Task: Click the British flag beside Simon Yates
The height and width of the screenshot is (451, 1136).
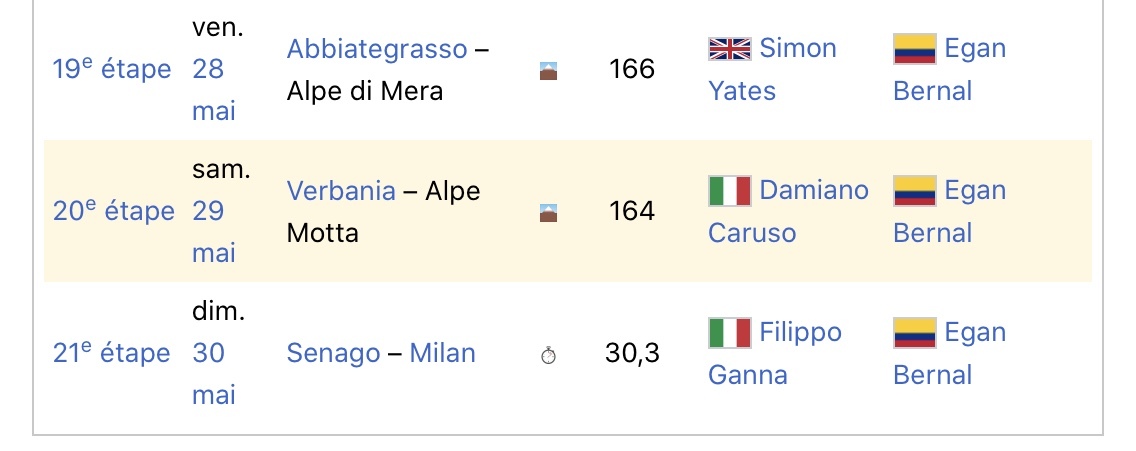Action: point(729,48)
